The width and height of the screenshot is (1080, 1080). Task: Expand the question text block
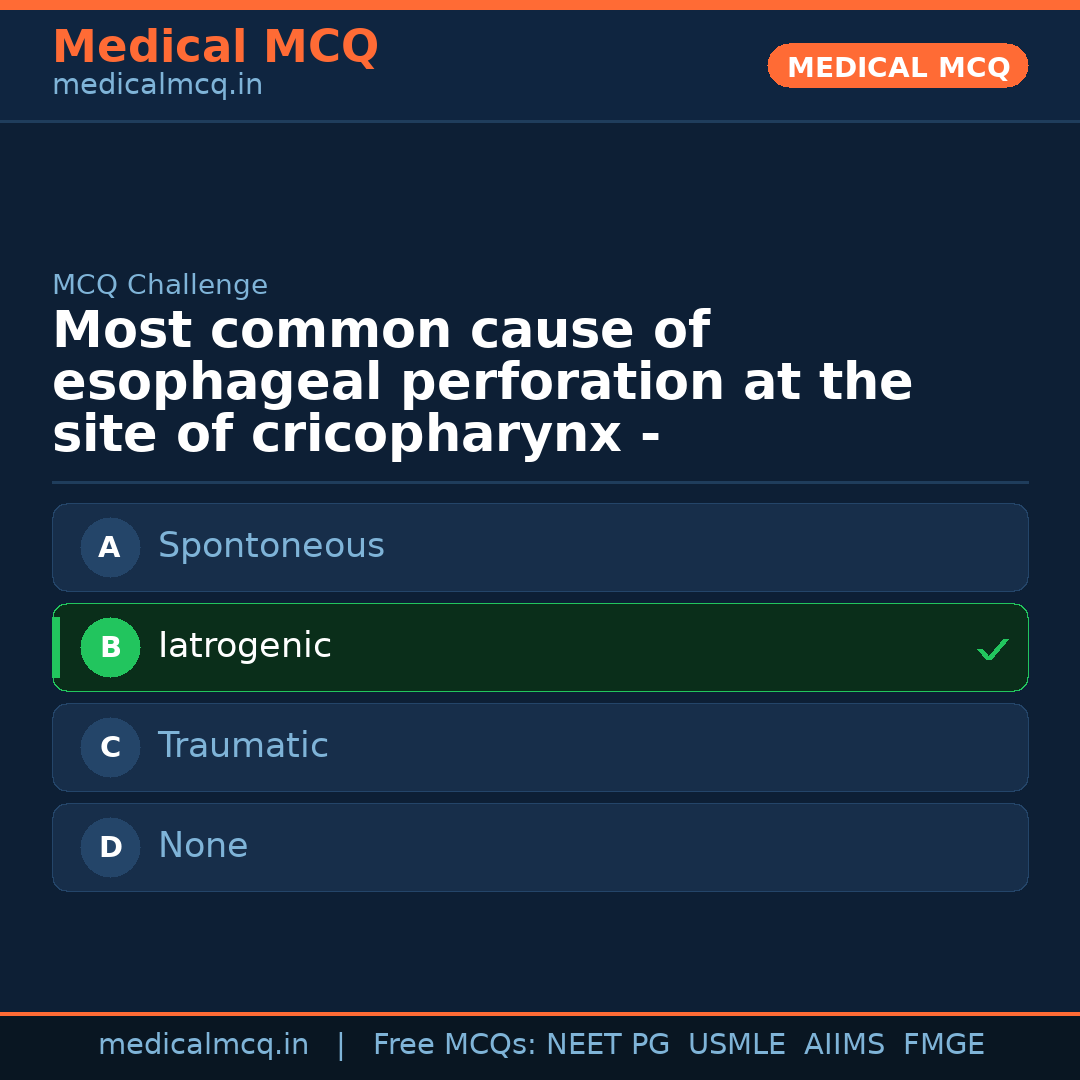[x=483, y=381]
